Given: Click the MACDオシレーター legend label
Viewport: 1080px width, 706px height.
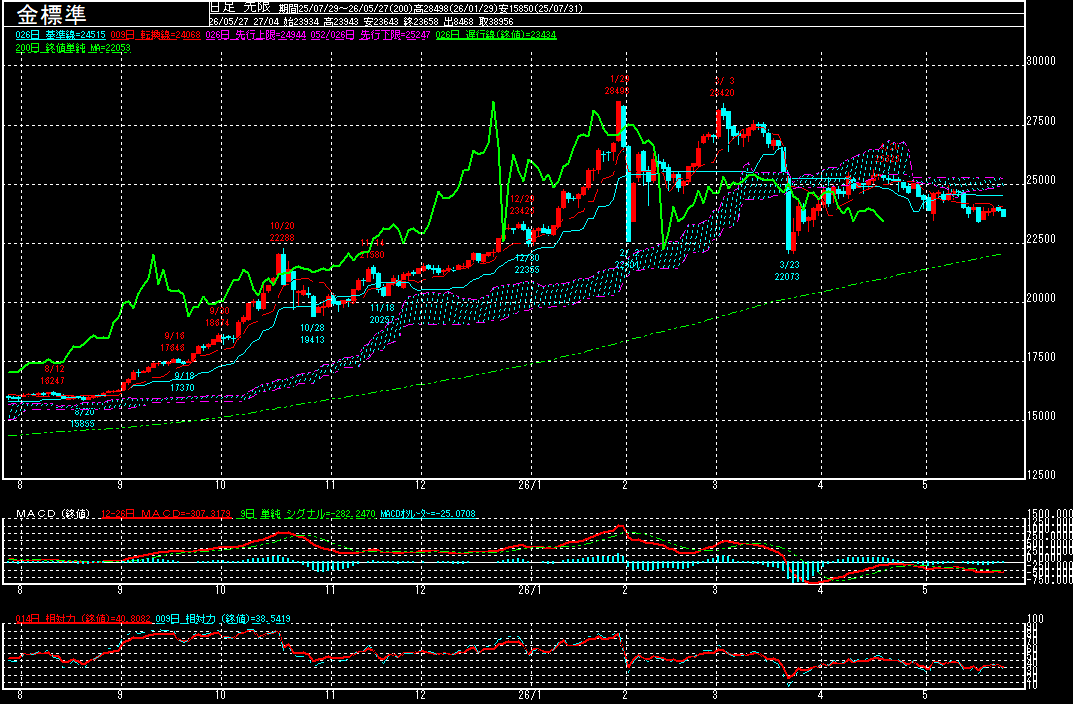Looking at the screenshot, I should point(428,514).
